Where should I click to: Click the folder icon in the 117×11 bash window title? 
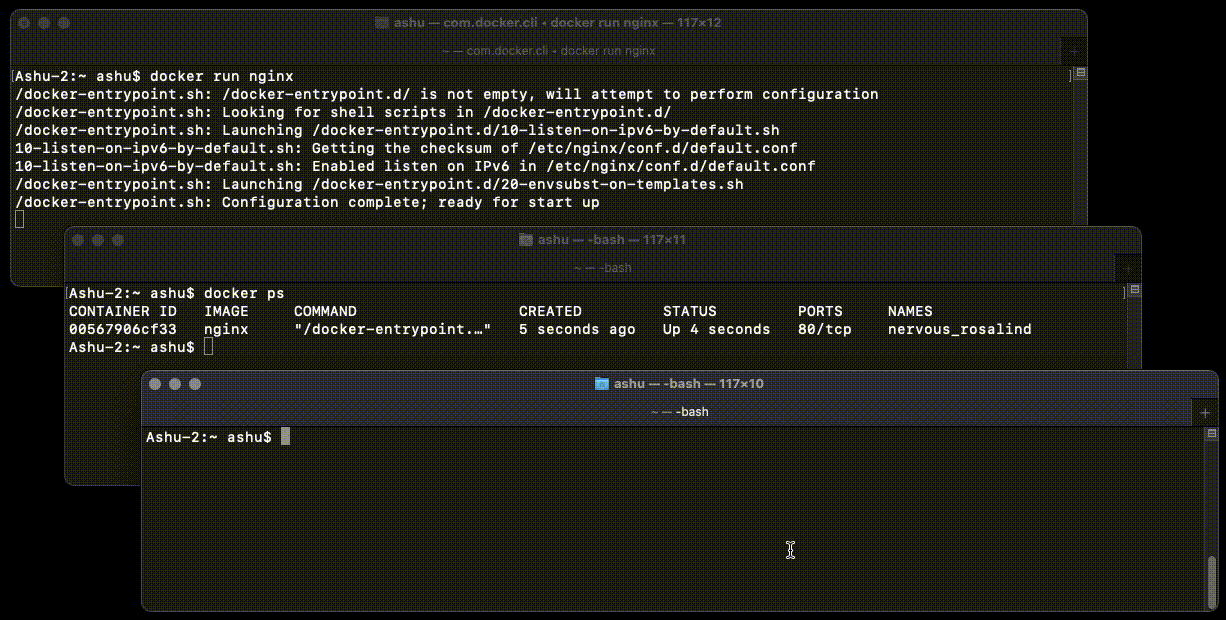click(x=526, y=240)
